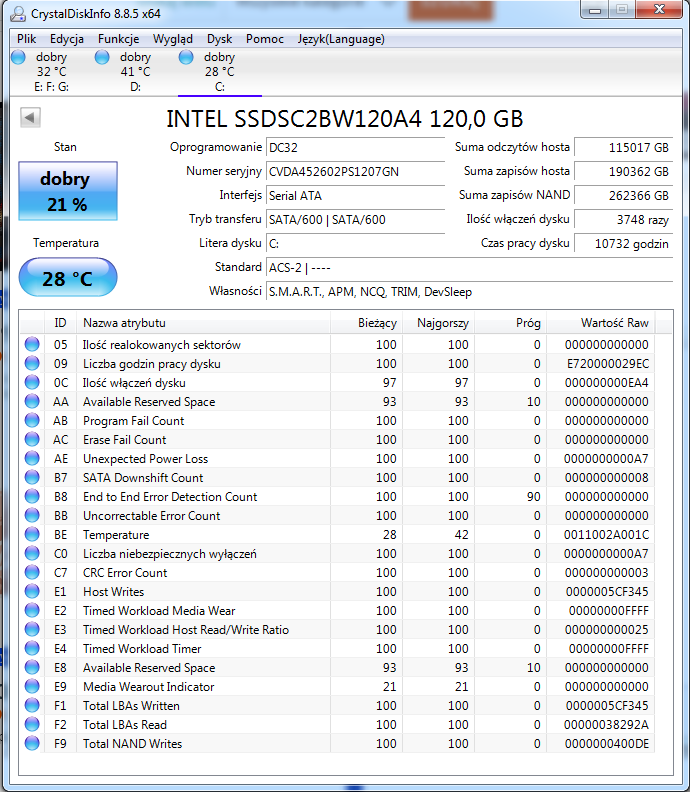
Task: Click the Próg column header
Action: (x=511, y=323)
